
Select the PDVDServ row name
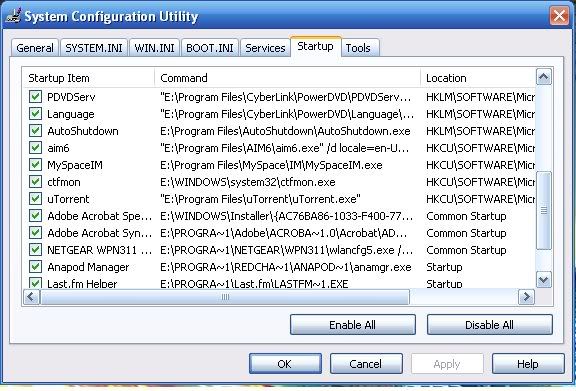pos(71,97)
